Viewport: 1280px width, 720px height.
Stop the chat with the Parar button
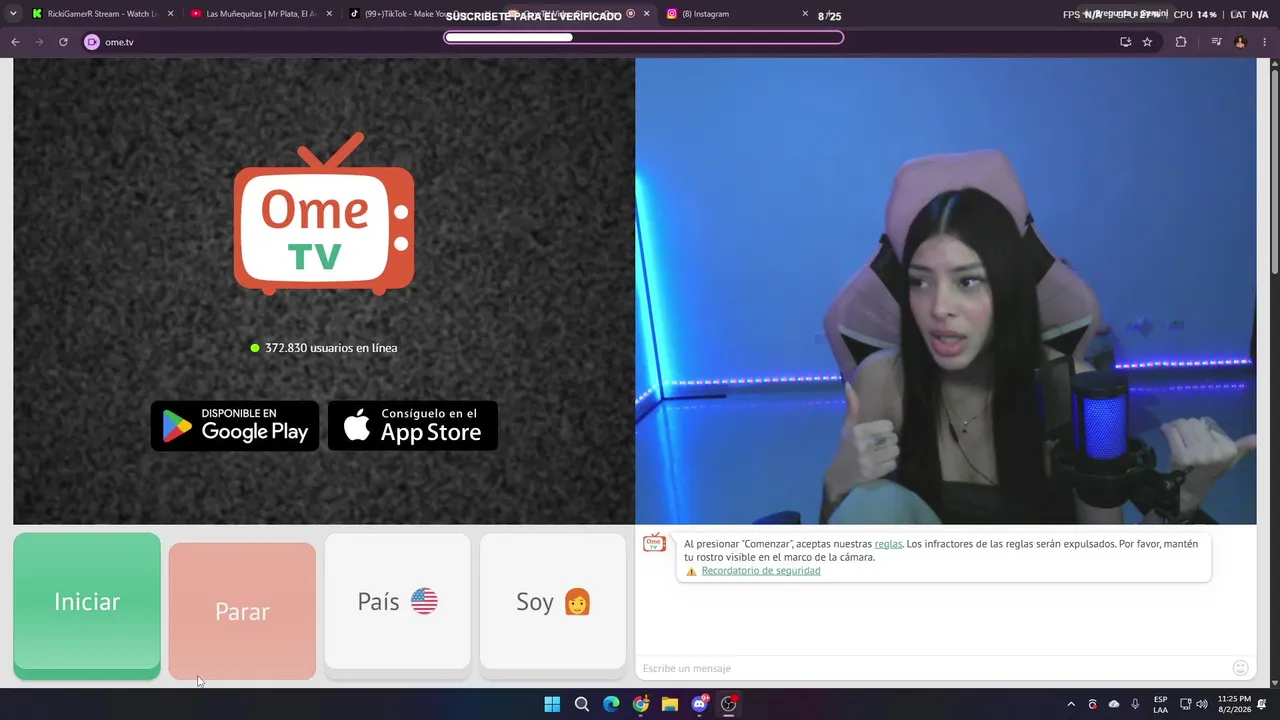click(x=242, y=611)
